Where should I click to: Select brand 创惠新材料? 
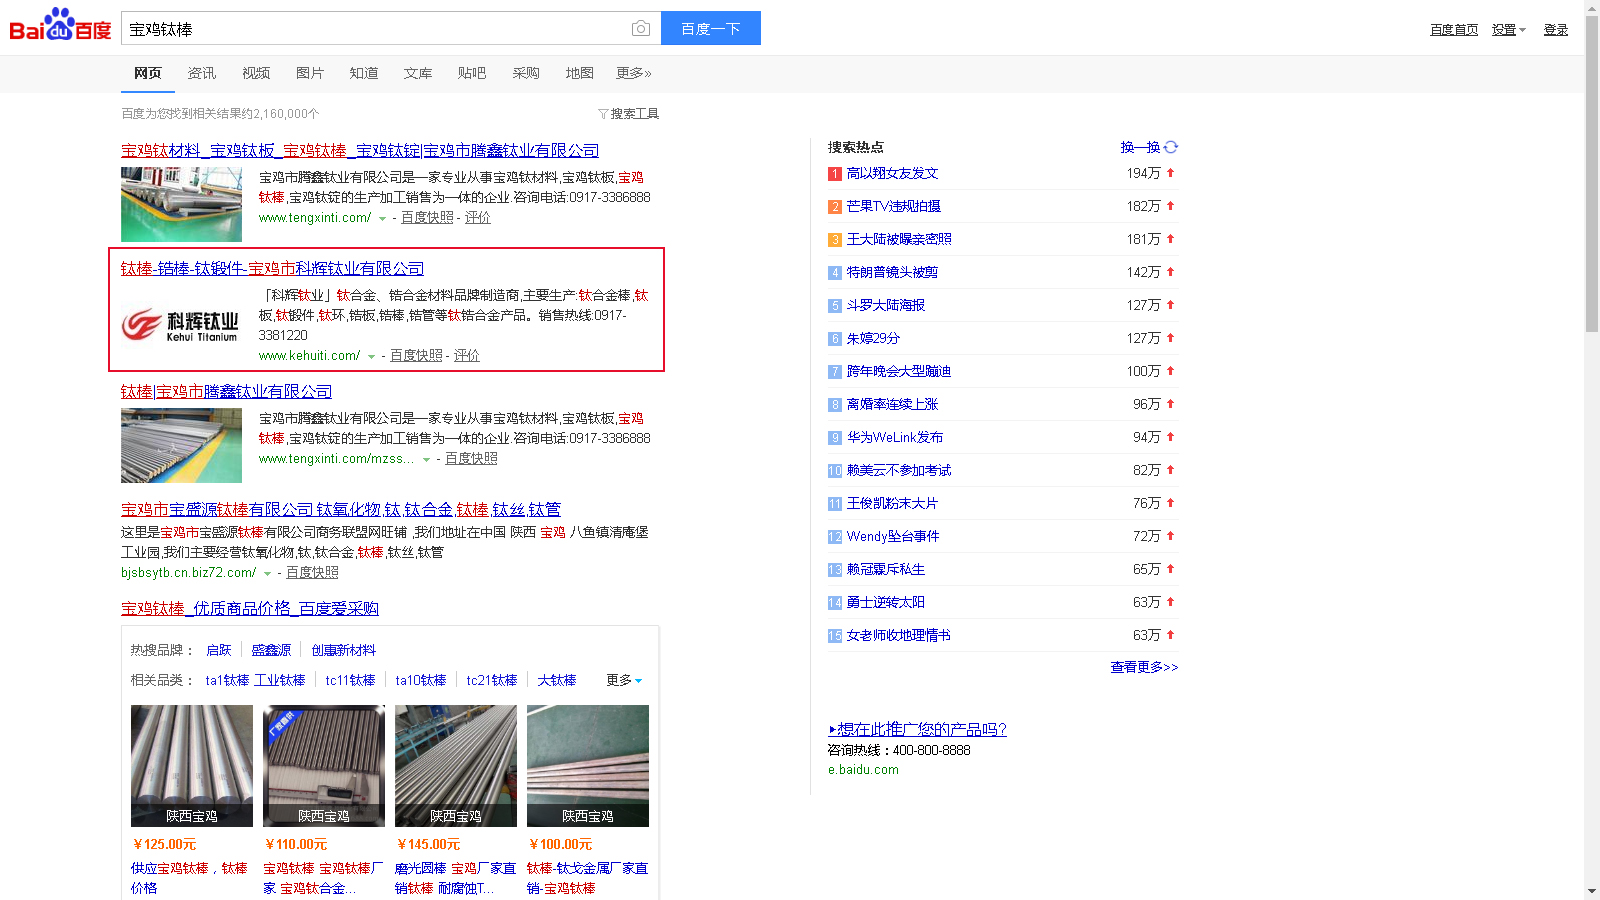(x=343, y=650)
